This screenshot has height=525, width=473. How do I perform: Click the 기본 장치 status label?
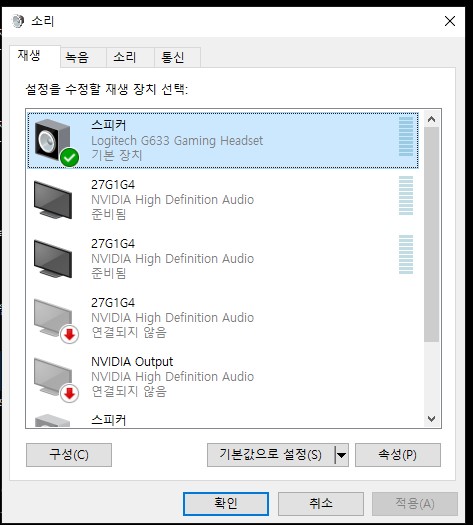(117, 155)
